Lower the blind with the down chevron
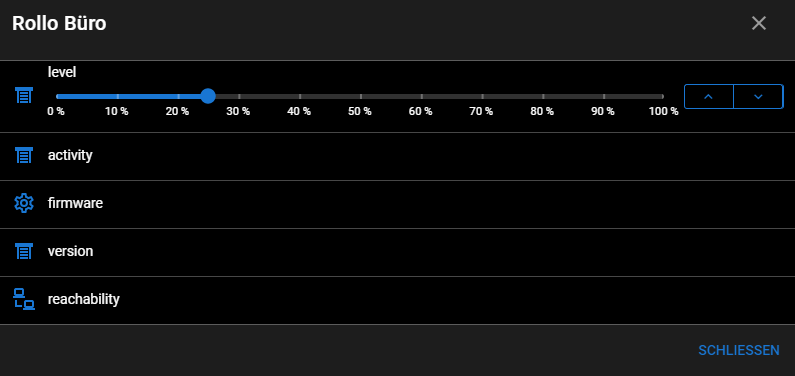 (x=758, y=96)
